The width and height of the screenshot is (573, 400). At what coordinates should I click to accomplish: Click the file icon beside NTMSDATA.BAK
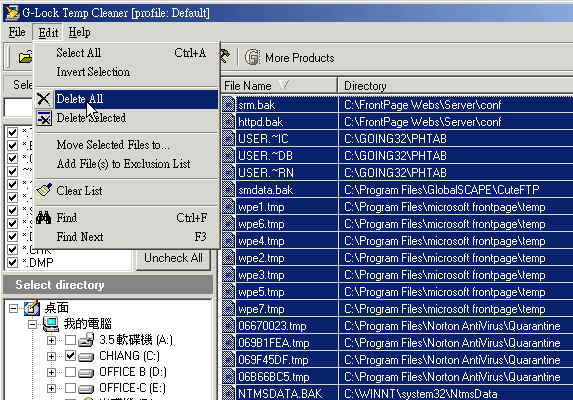coord(228,393)
